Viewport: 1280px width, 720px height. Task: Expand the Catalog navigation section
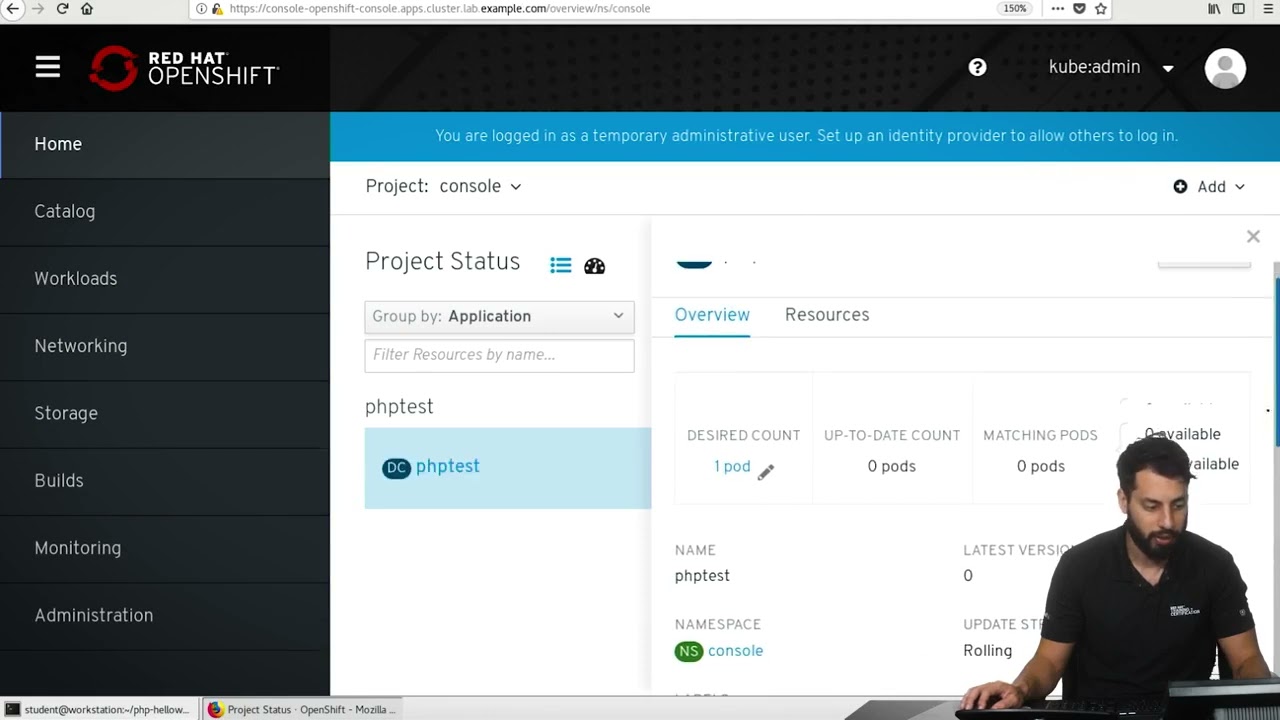pyautogui.click(x=165, y=211)
